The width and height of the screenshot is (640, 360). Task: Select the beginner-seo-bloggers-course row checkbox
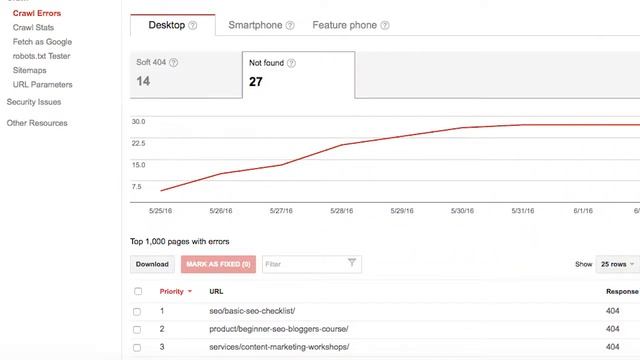click(137, 329)
